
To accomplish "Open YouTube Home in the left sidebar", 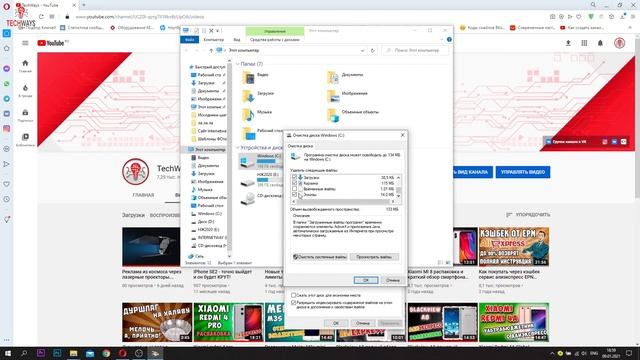I will tap(25, 66).
